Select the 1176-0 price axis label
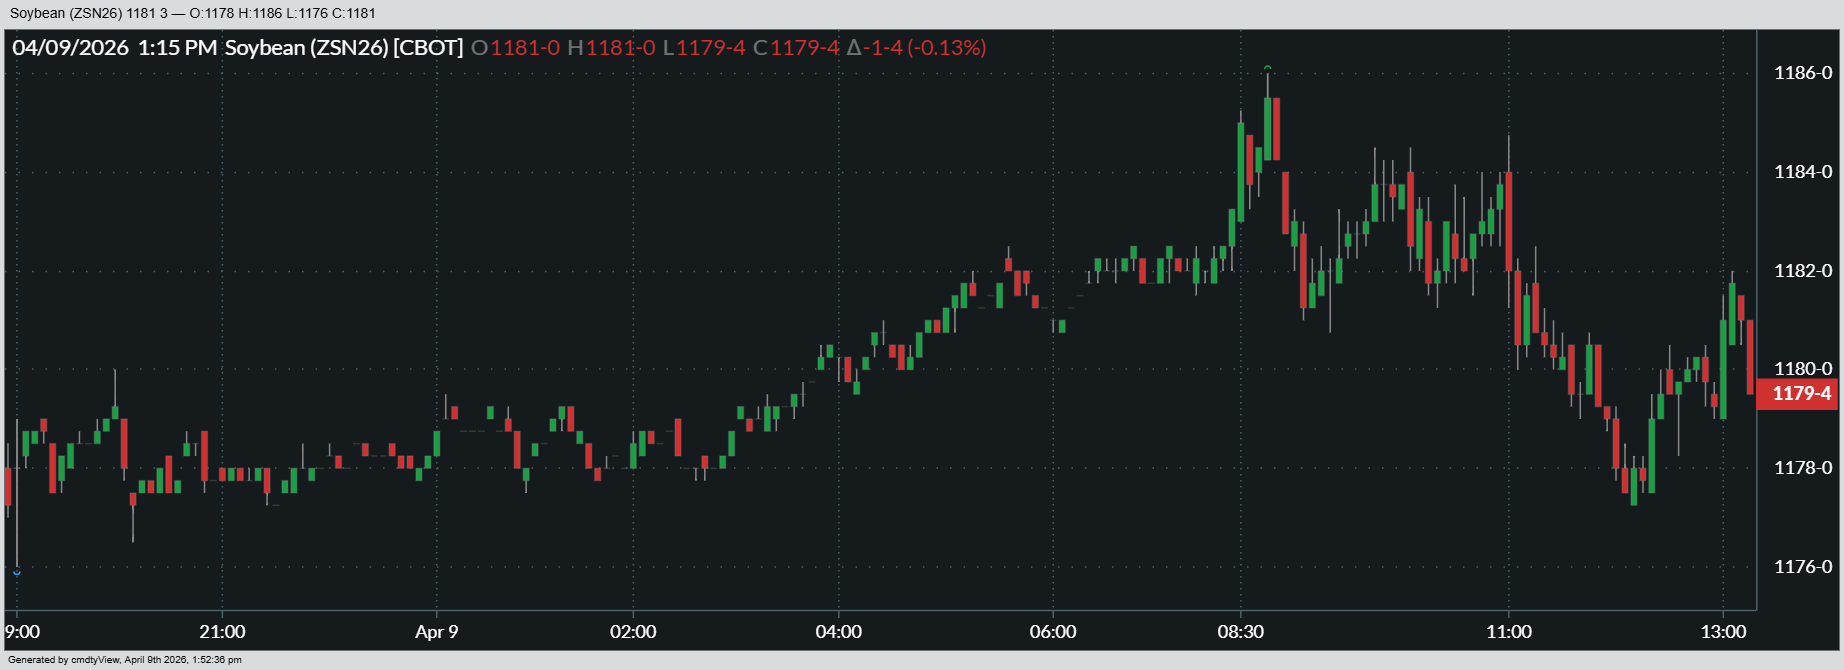The width and height of the screenshot is (1844, 670). click(x=1803, y=567)
